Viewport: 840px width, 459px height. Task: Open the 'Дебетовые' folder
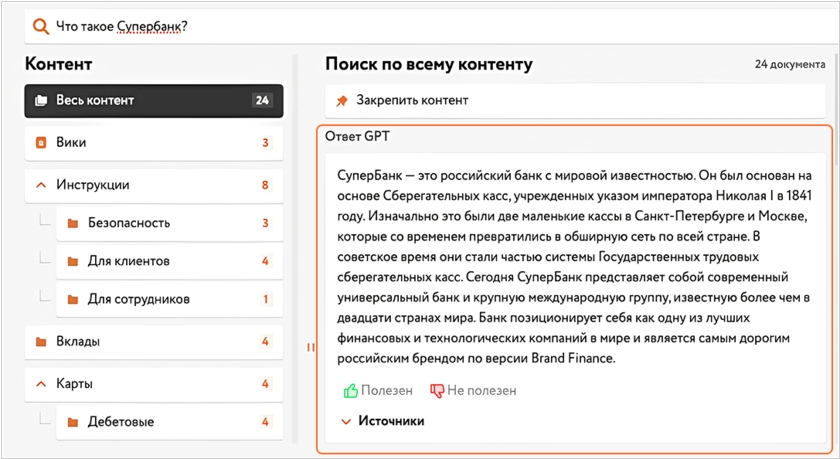point(169,422)
